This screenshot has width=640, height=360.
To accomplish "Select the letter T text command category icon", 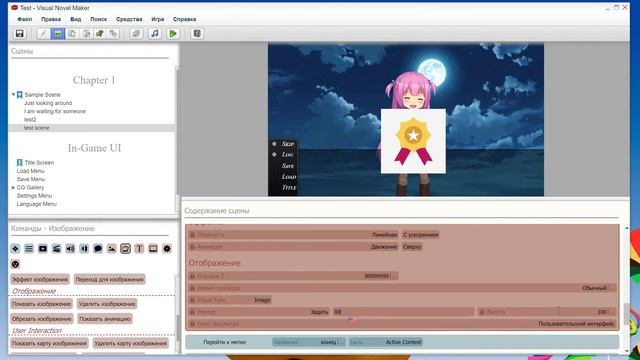I will 139,249.
